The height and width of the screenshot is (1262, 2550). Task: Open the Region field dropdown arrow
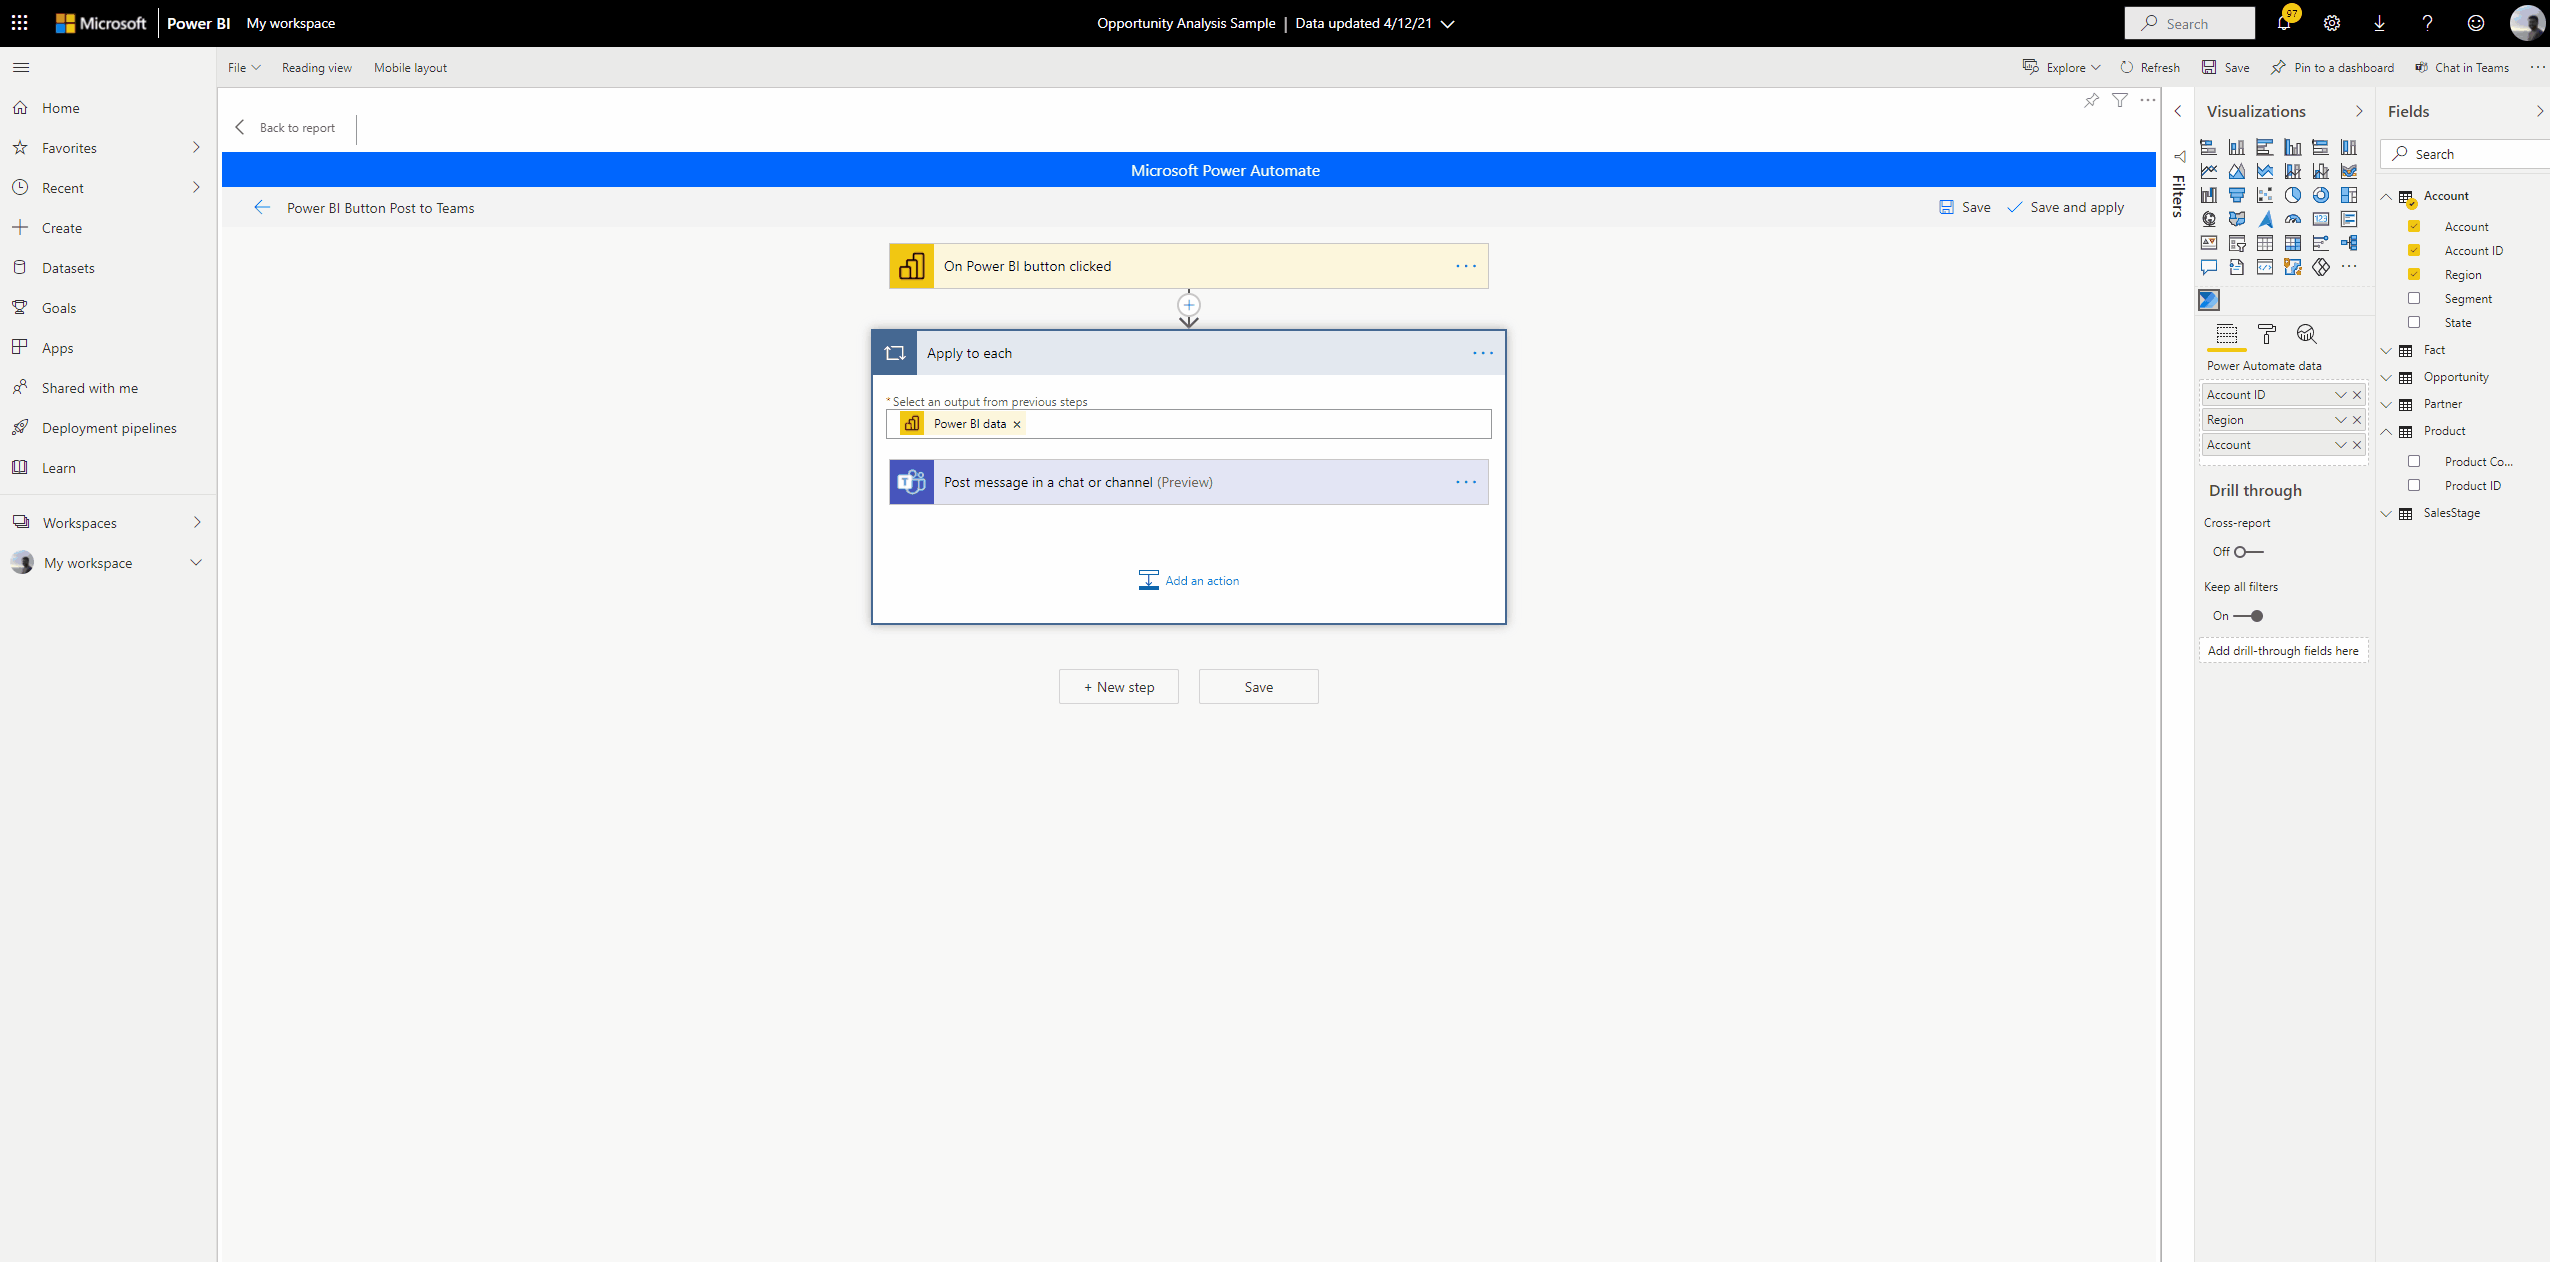[2340, 420]
